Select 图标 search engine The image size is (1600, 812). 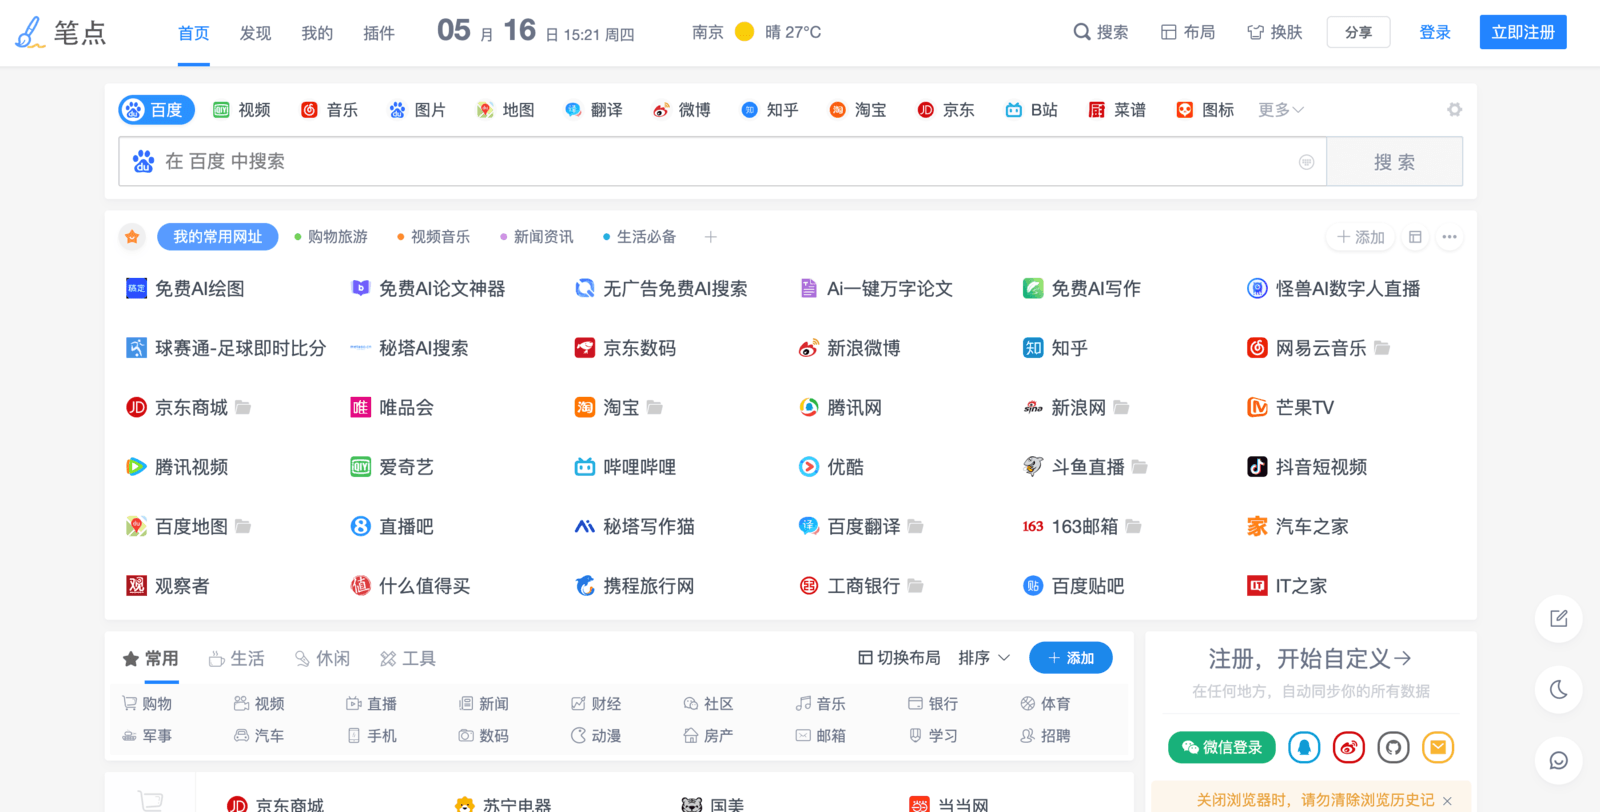coord(1205,110)
